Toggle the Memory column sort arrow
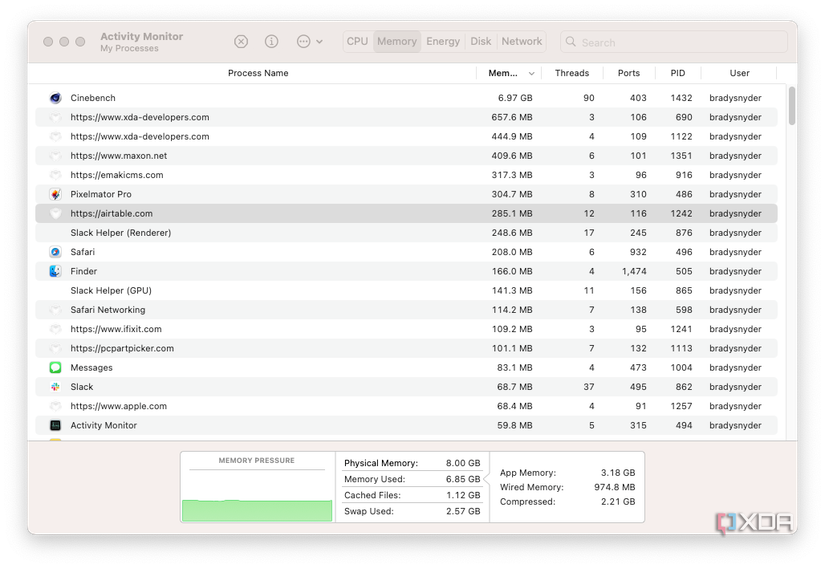Screen dimensions: 825x568 [531, 74]
